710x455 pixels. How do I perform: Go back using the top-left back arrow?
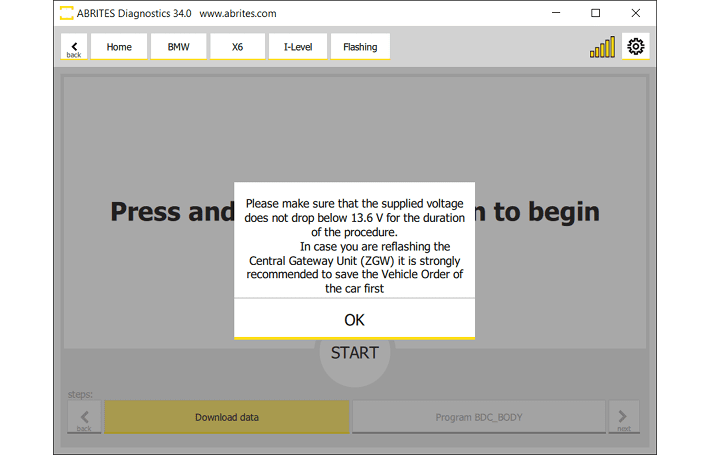point(74,47)
